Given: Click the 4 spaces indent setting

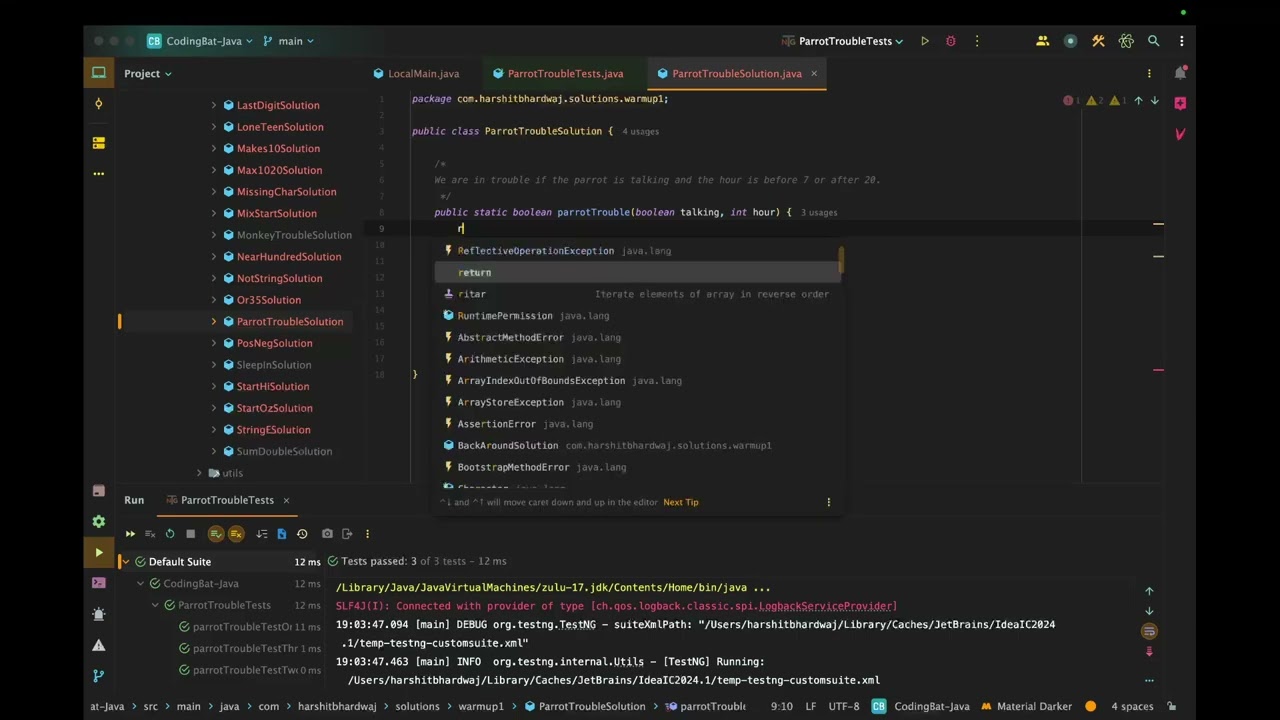Looking at the screenshot, I should tap(1132, 706).
